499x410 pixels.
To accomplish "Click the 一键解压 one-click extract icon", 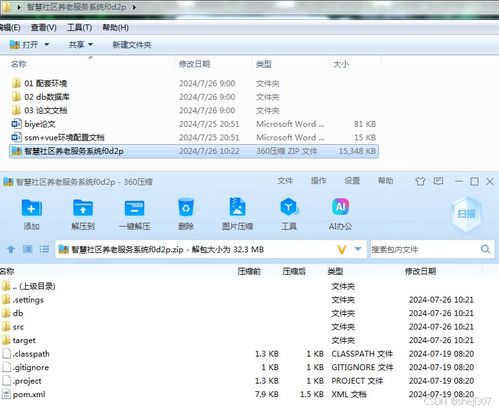I will (x=134, y=208).
